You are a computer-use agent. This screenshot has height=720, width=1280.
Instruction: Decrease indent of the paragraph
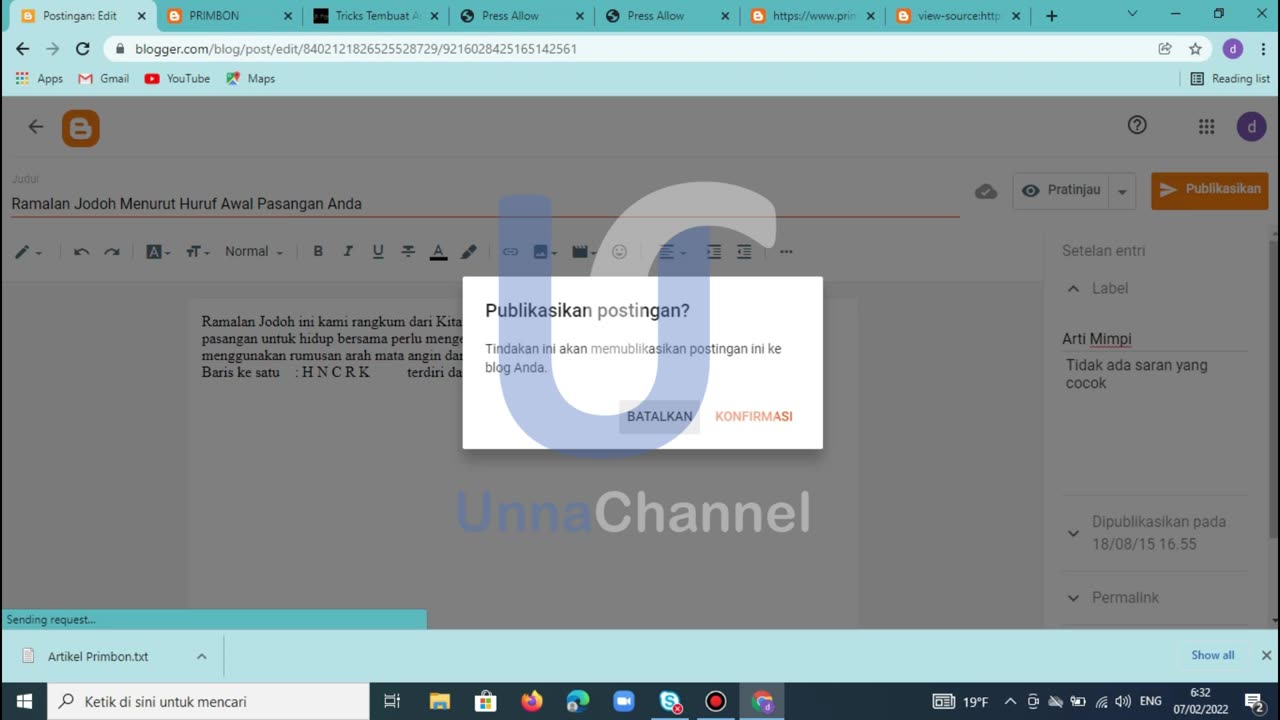[x=744, y=252]
